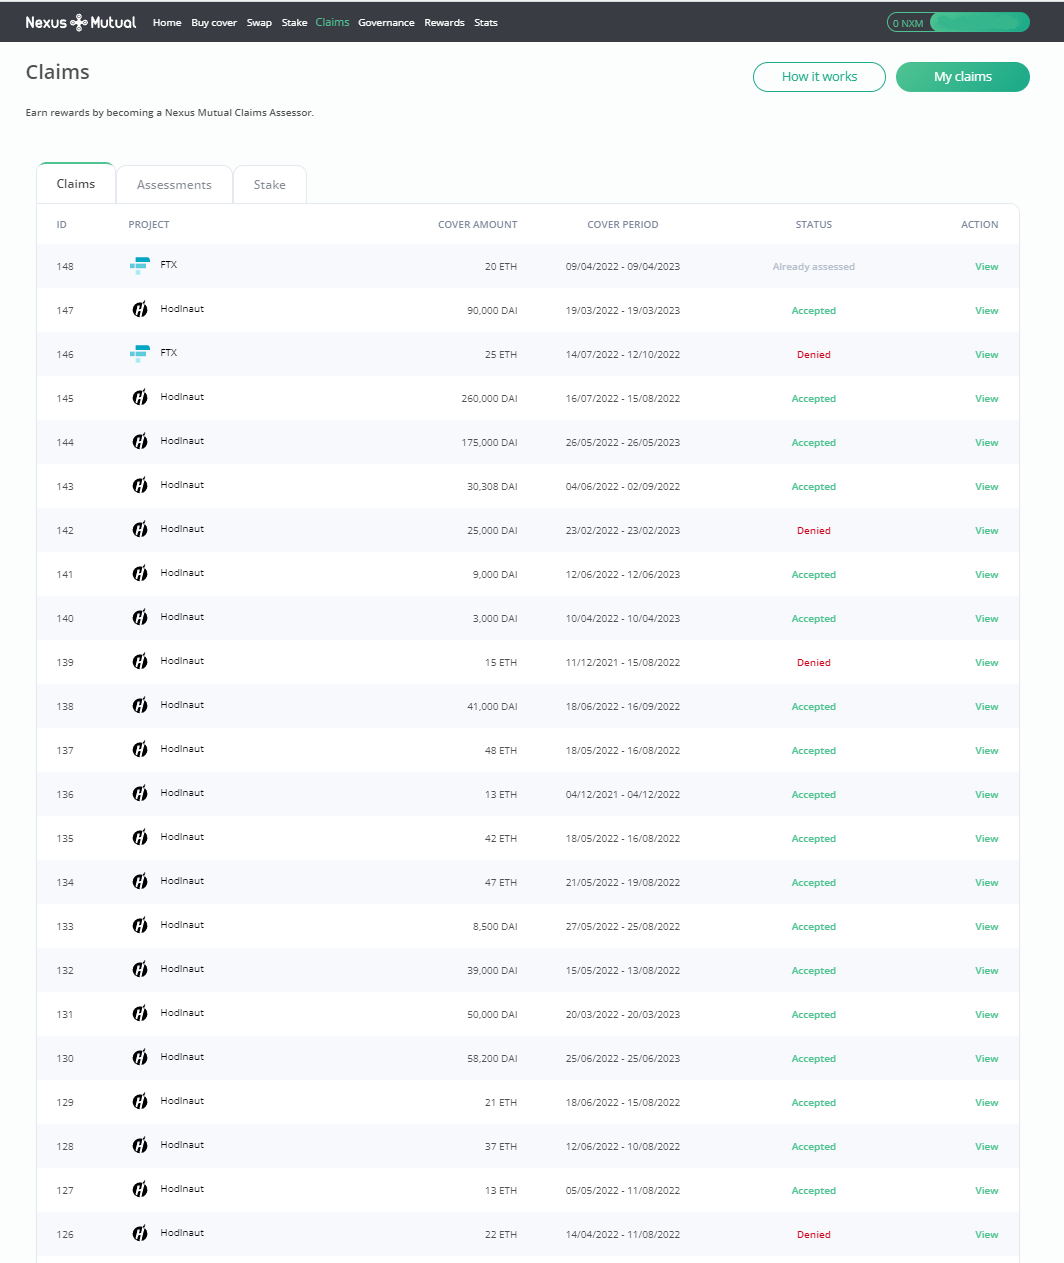
Task: Click 'Already assessed' status in row 148
Action: click(x=814, y=267)
